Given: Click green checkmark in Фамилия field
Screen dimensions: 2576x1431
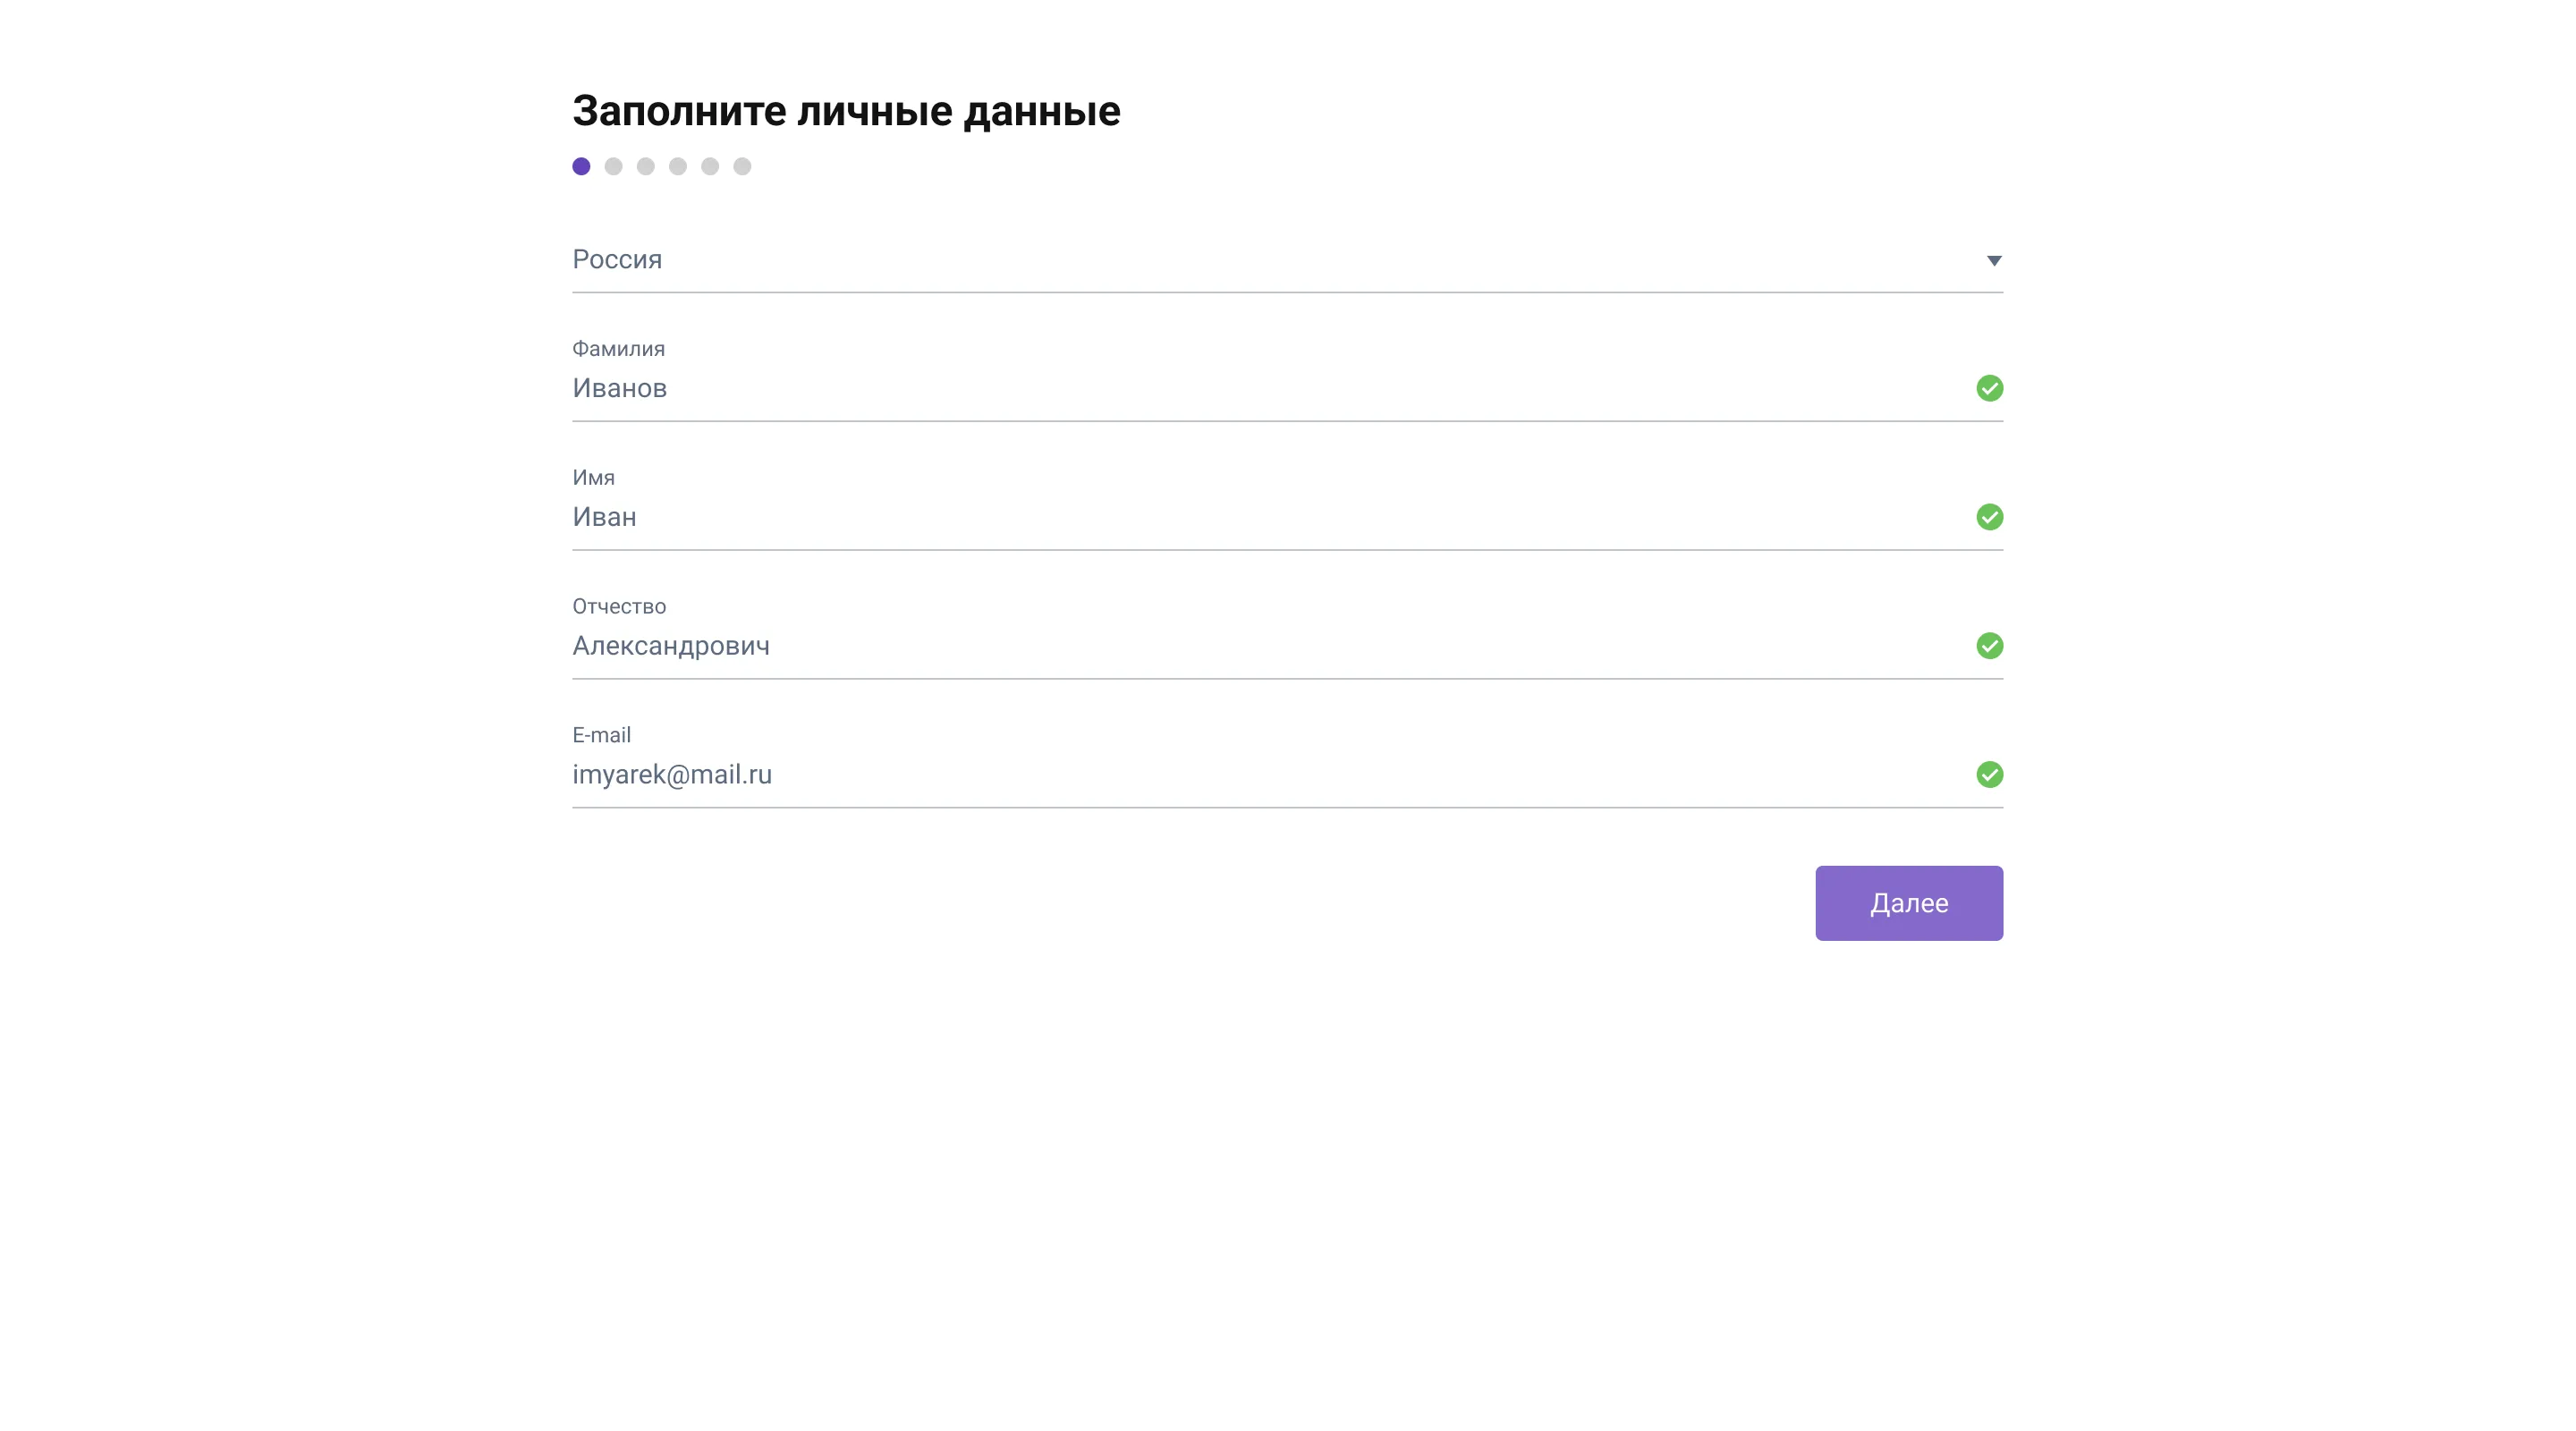Looking at the screenshot, I should [x=1989, y=388].
